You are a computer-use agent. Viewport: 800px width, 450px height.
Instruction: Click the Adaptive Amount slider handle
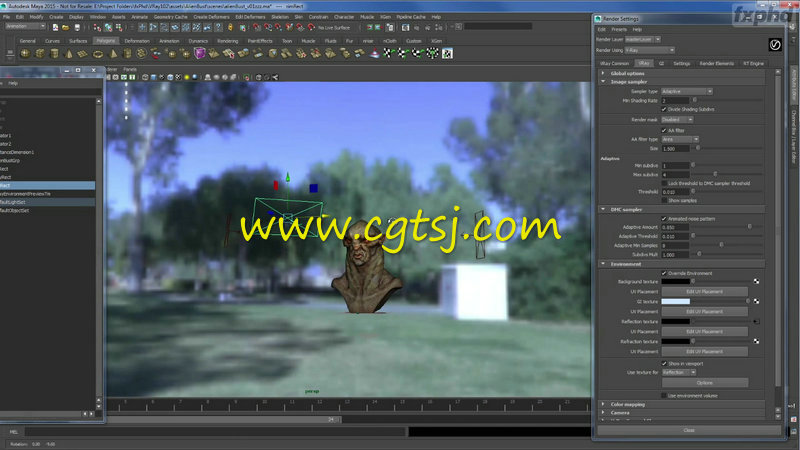click(749, 227)
